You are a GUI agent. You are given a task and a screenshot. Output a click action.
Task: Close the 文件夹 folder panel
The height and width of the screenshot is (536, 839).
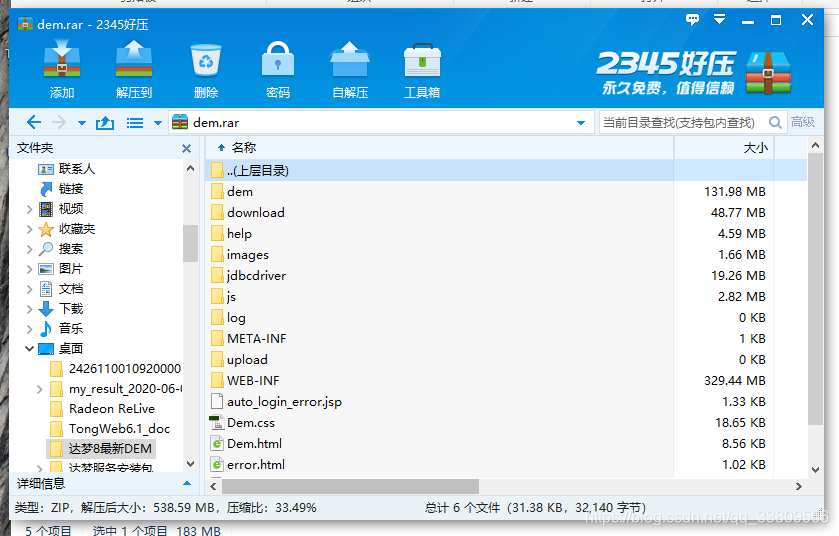pos(186,148)
